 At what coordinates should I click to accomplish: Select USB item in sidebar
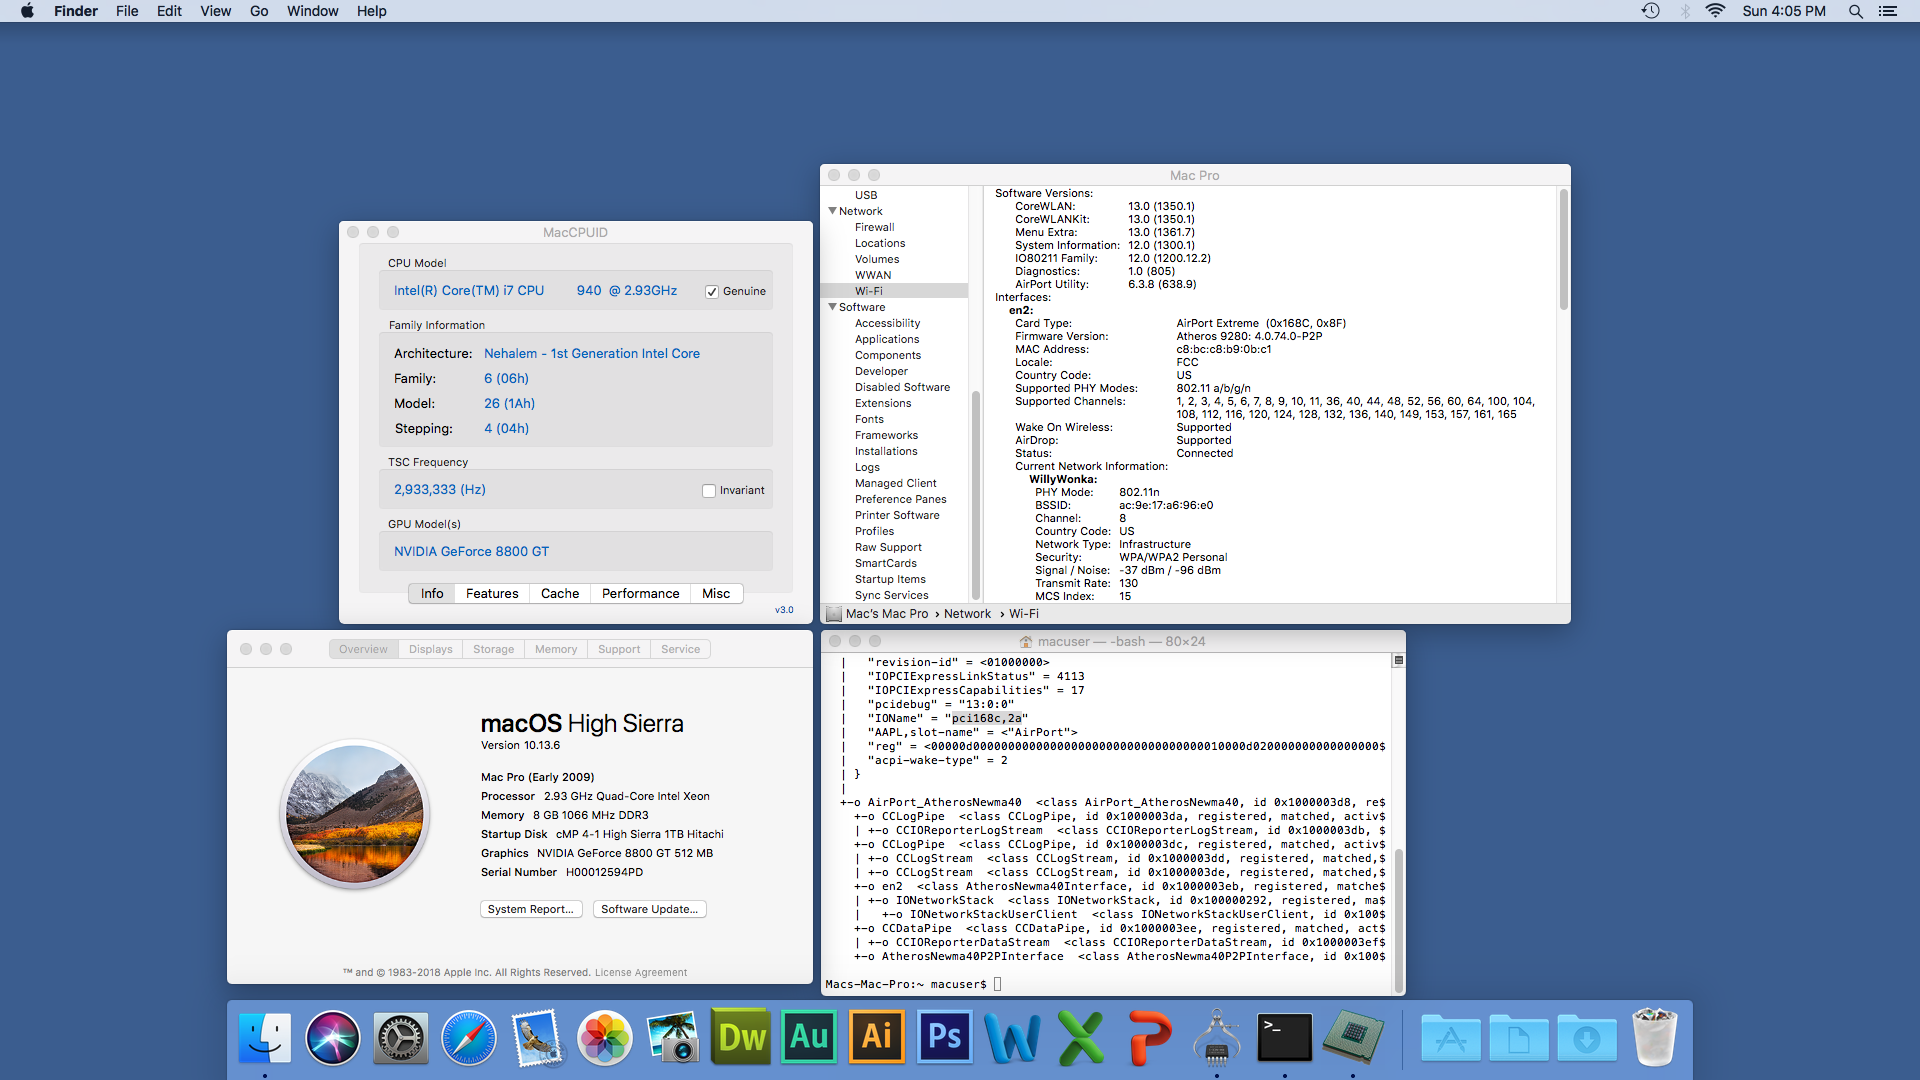[866, 195]
